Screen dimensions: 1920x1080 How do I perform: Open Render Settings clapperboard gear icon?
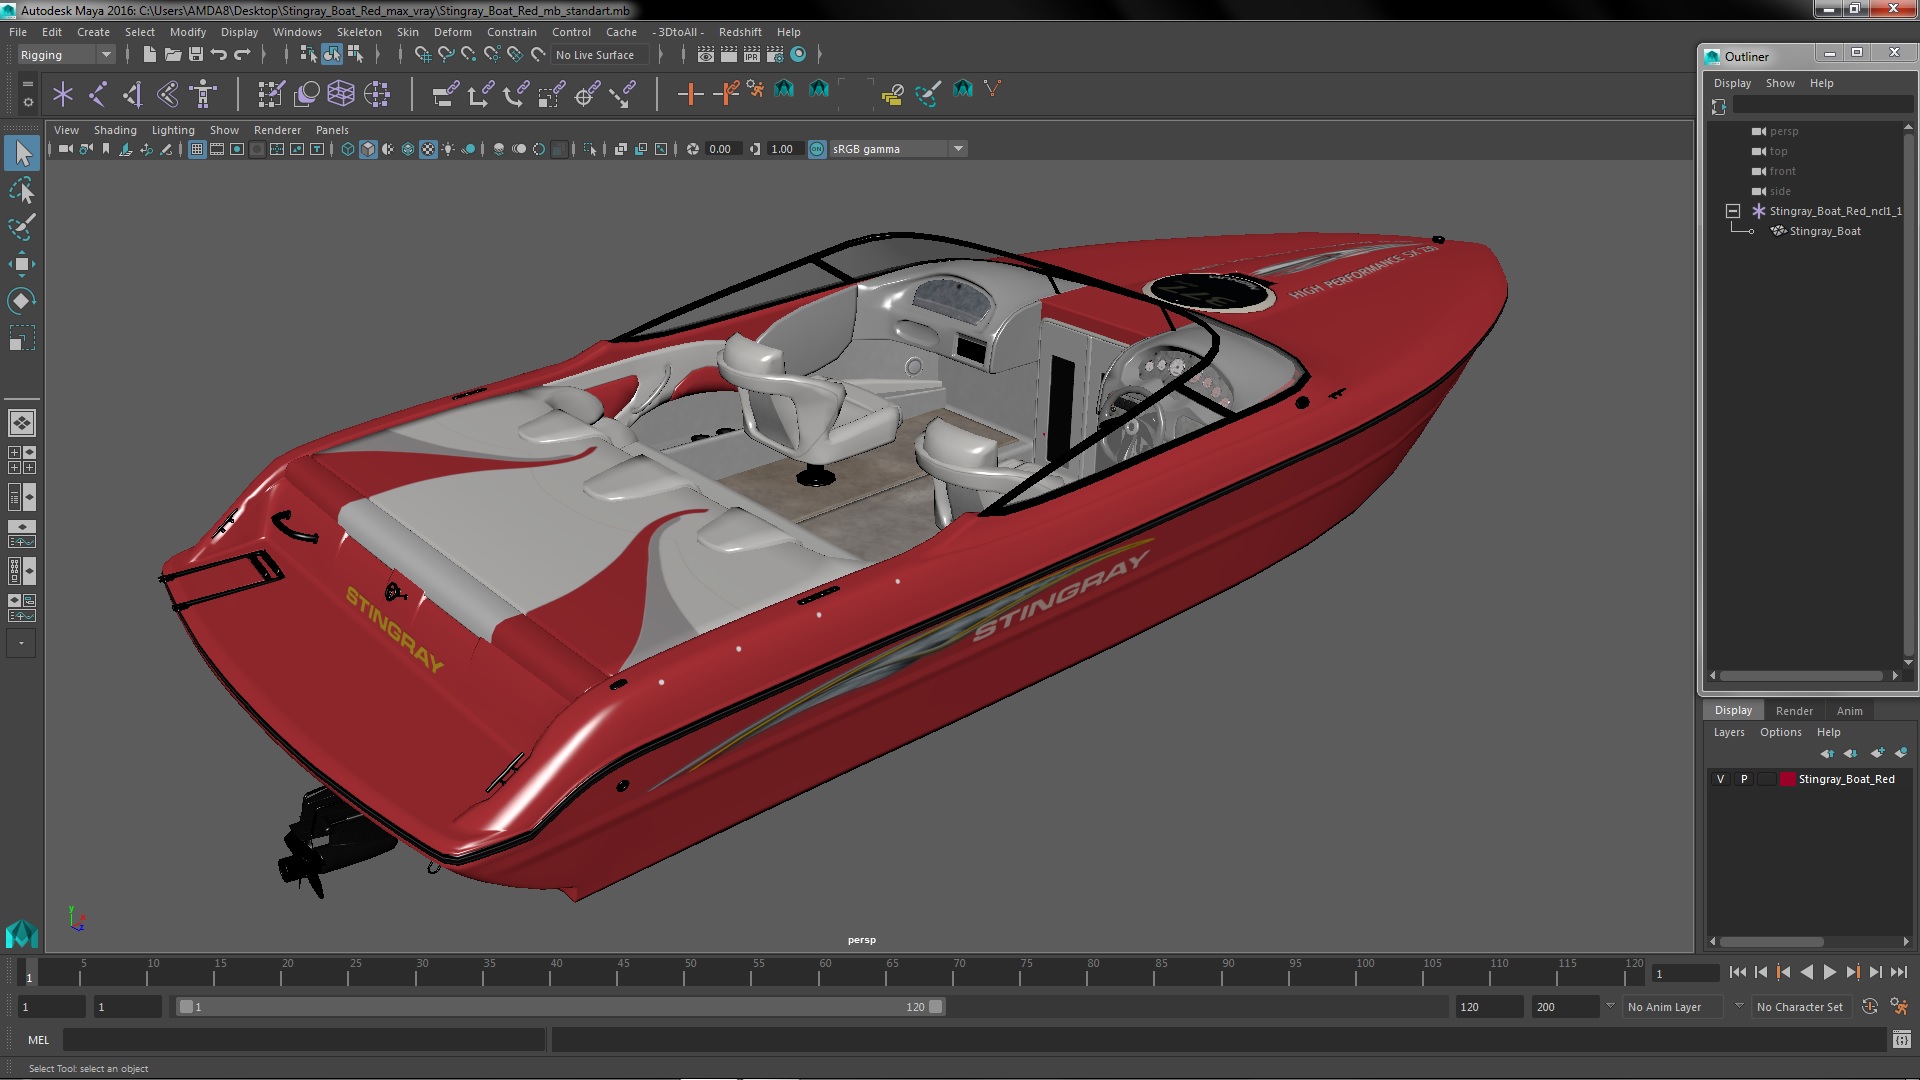(775, 54)
